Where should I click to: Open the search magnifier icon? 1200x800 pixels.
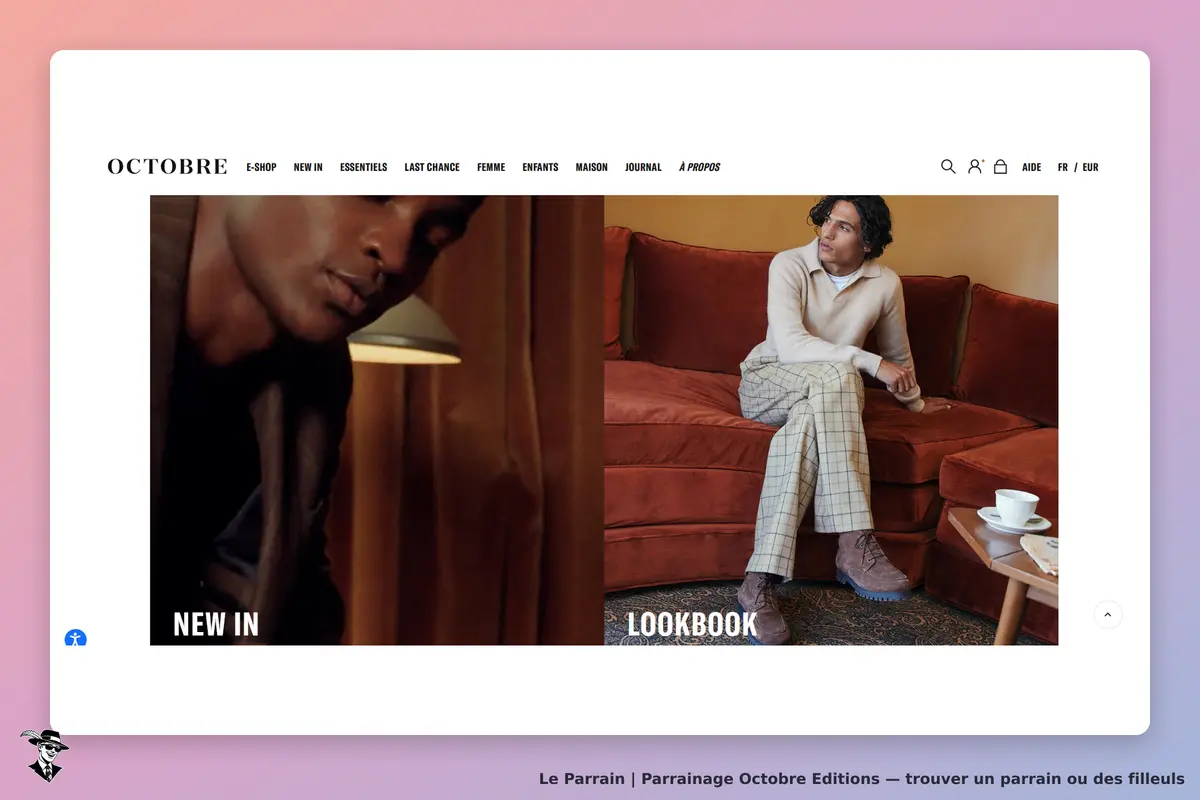click(x=948, y=167)
